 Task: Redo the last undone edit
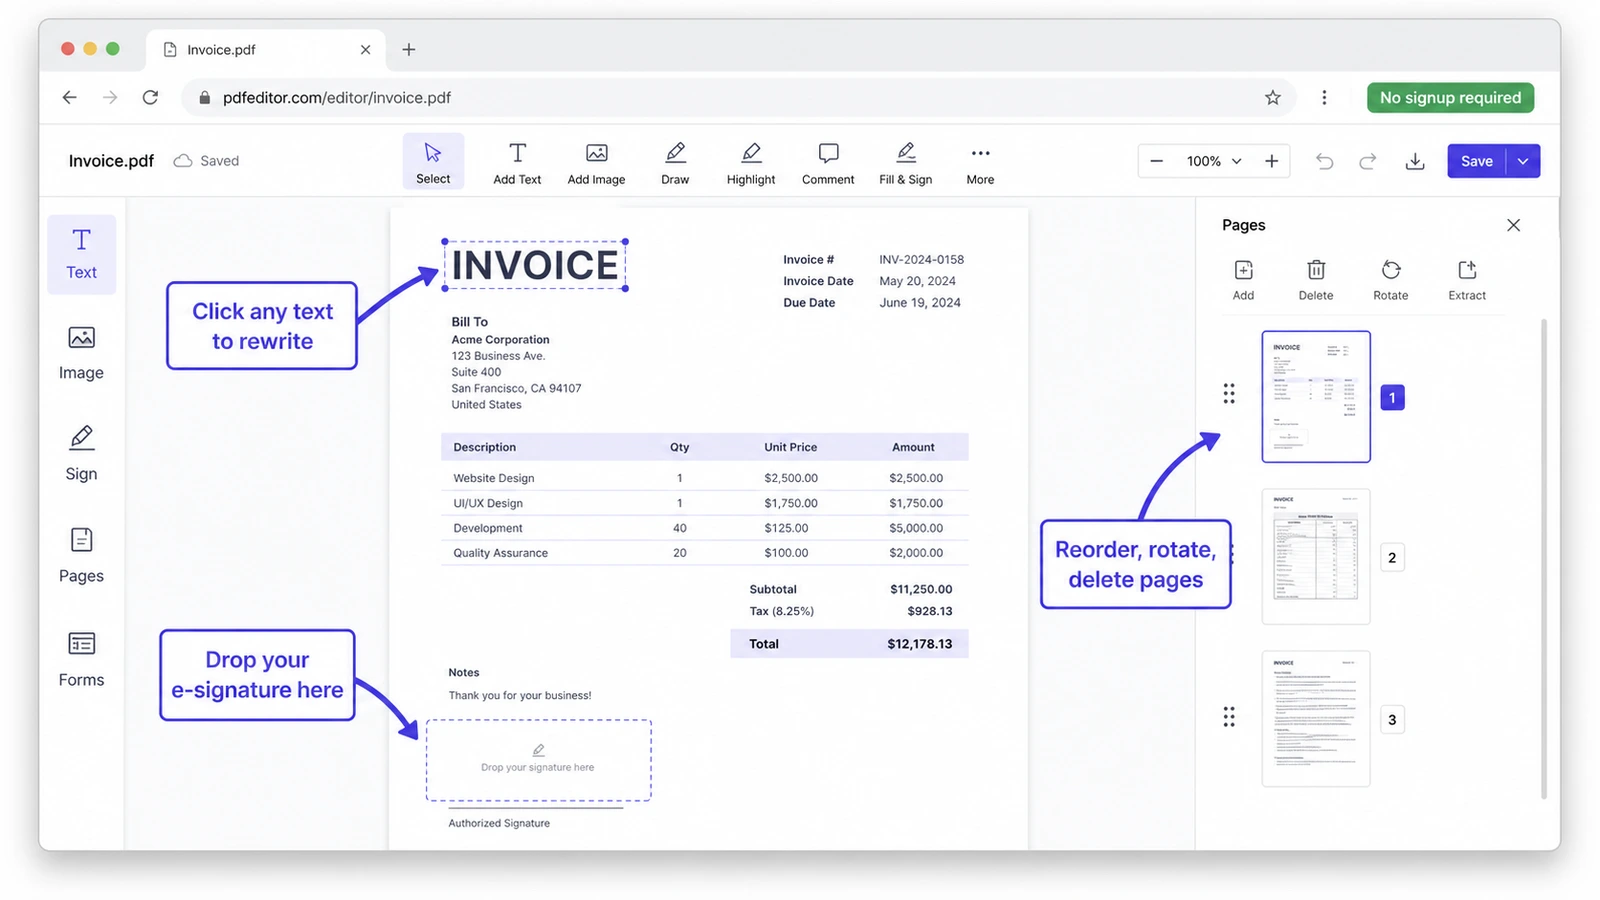coord(1367,161)
